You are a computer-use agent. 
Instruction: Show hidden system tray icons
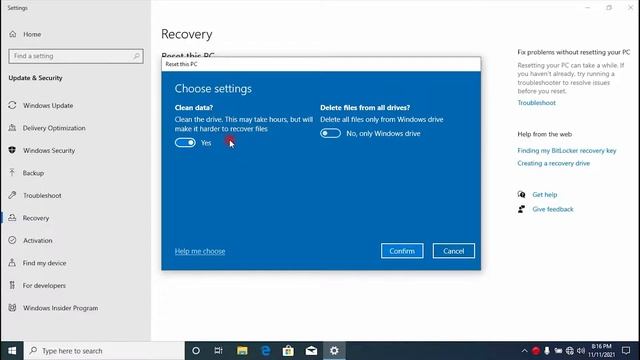point(524,351)
